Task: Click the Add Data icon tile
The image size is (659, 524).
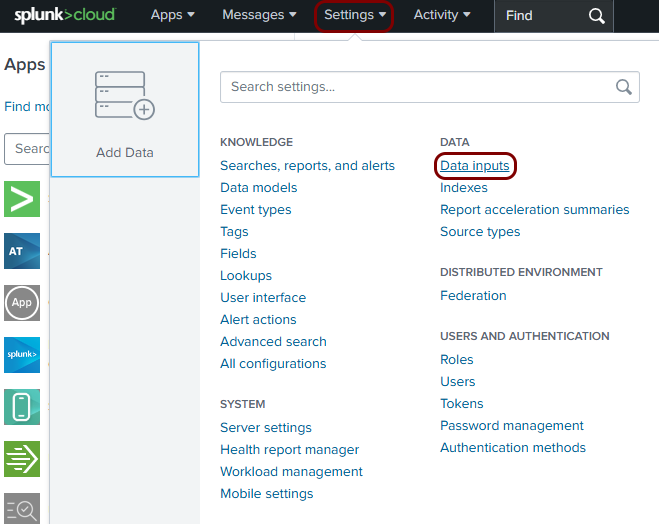Action: (x=125, y=109)
